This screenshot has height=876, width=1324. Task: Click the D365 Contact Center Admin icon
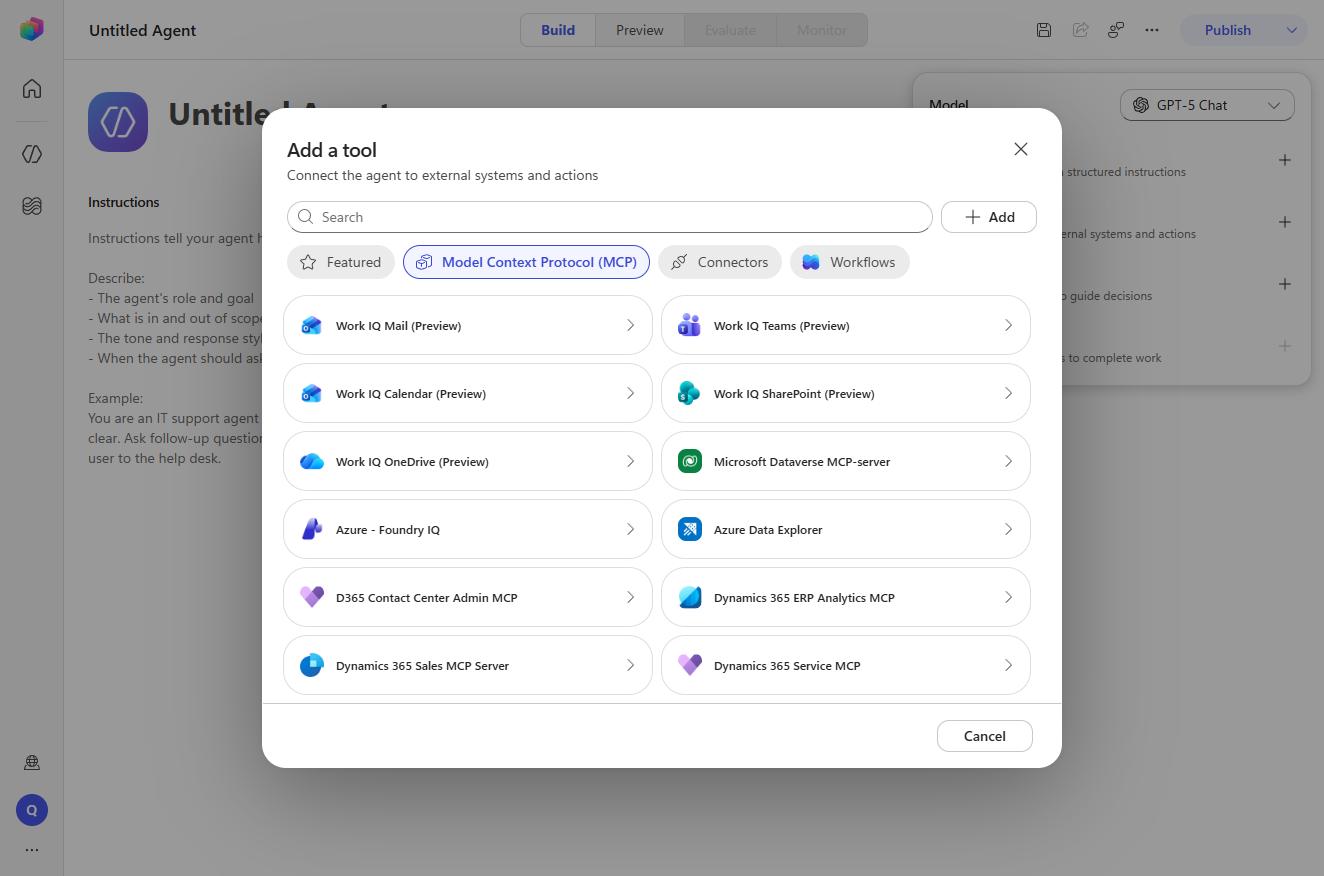click(x=312, y=597)
